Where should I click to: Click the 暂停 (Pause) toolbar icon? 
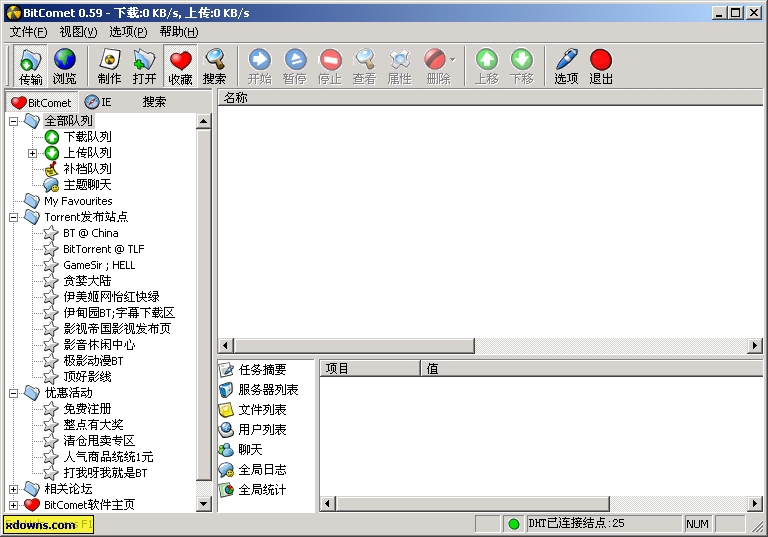(x=295, y=66)
